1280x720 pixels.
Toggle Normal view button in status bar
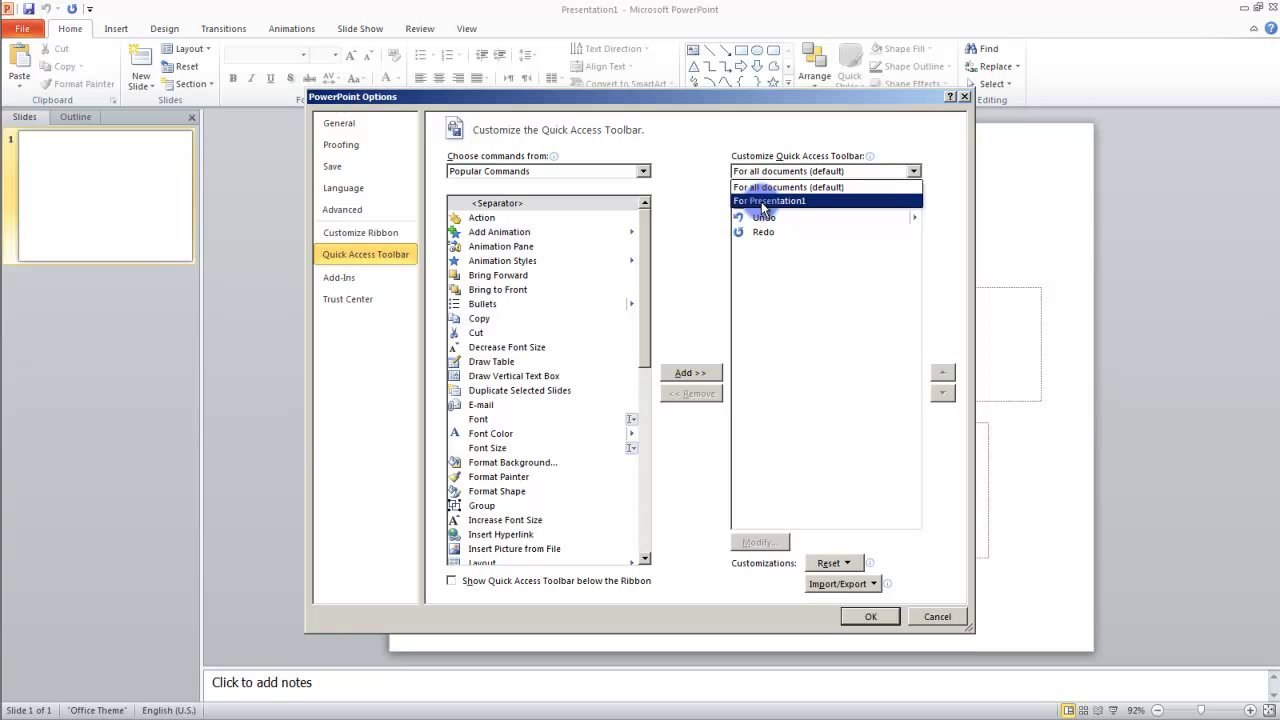(1069, 710)
